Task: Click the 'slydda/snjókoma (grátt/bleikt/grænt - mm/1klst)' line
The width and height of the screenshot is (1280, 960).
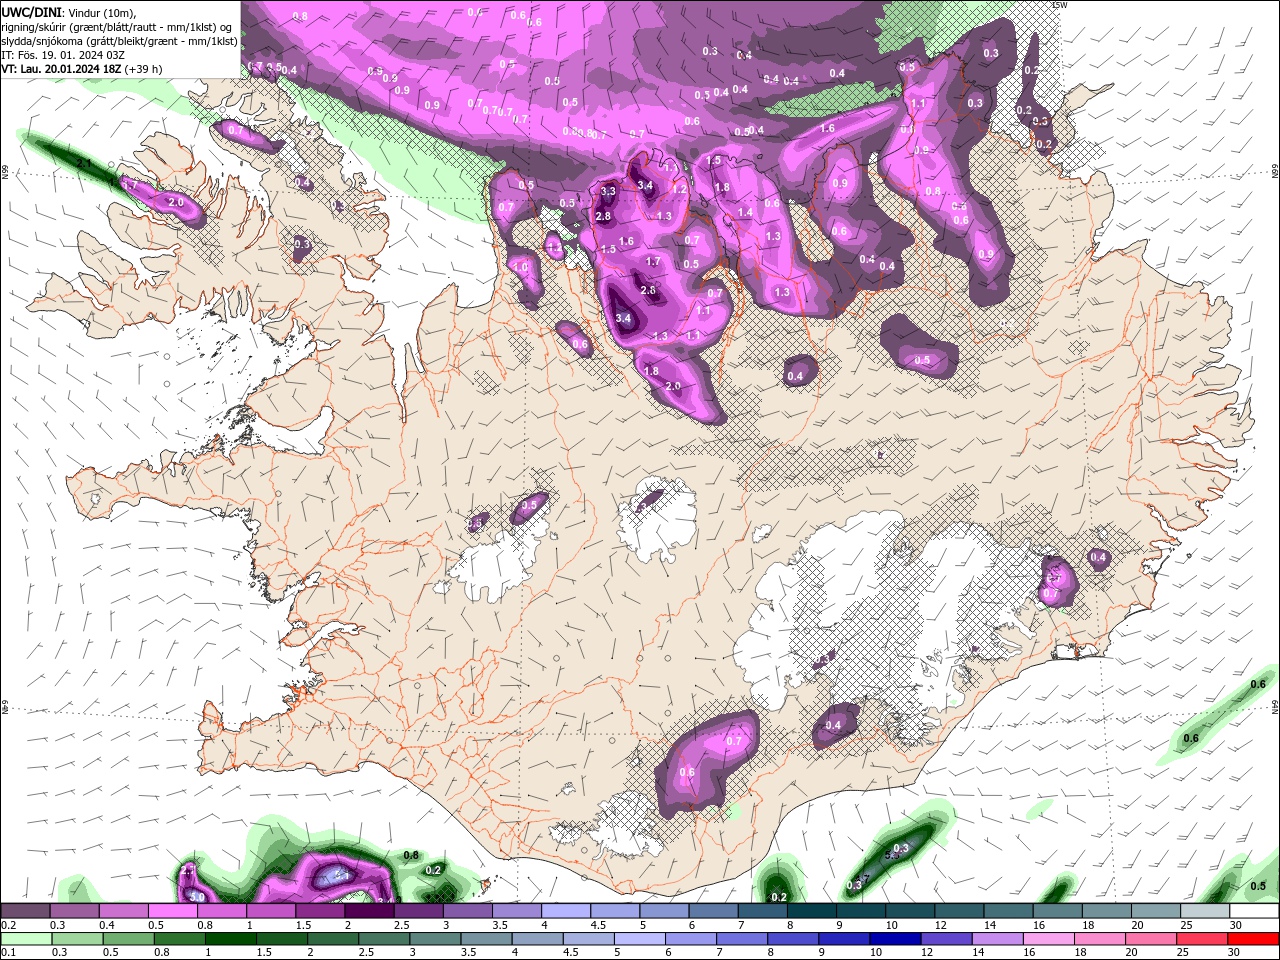Action: [119, 41]
